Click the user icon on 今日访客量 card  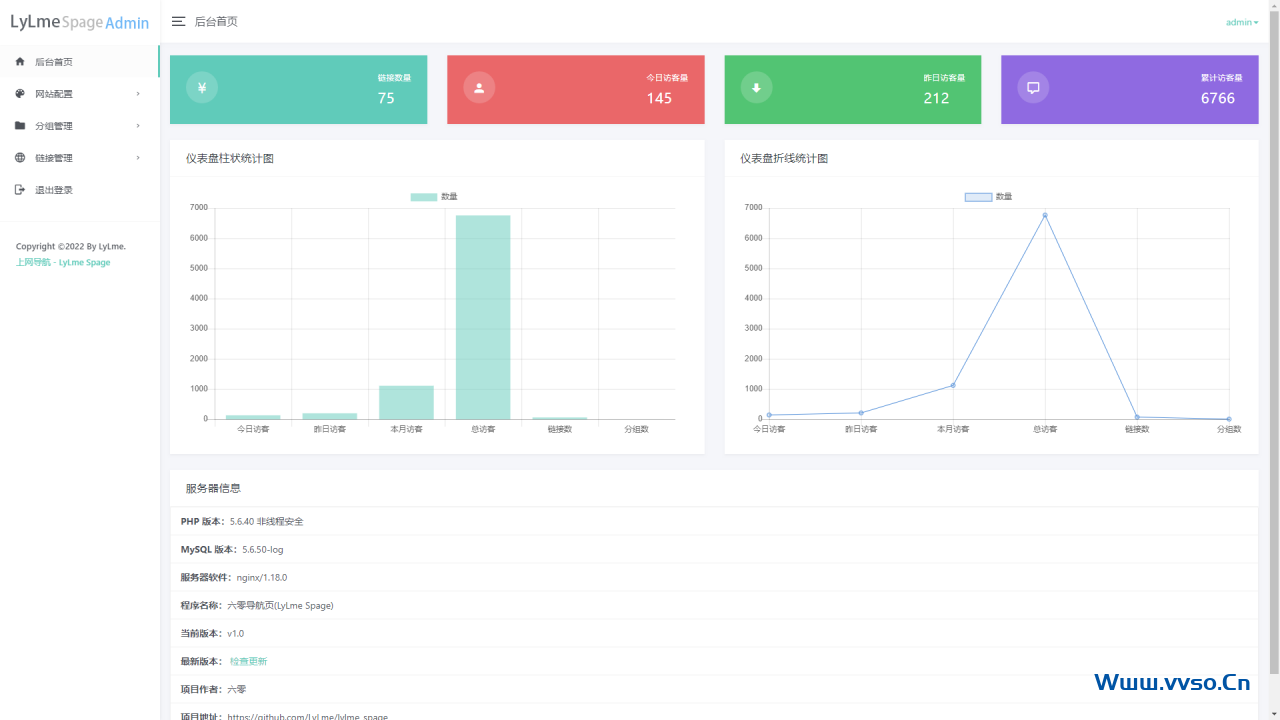479,88
